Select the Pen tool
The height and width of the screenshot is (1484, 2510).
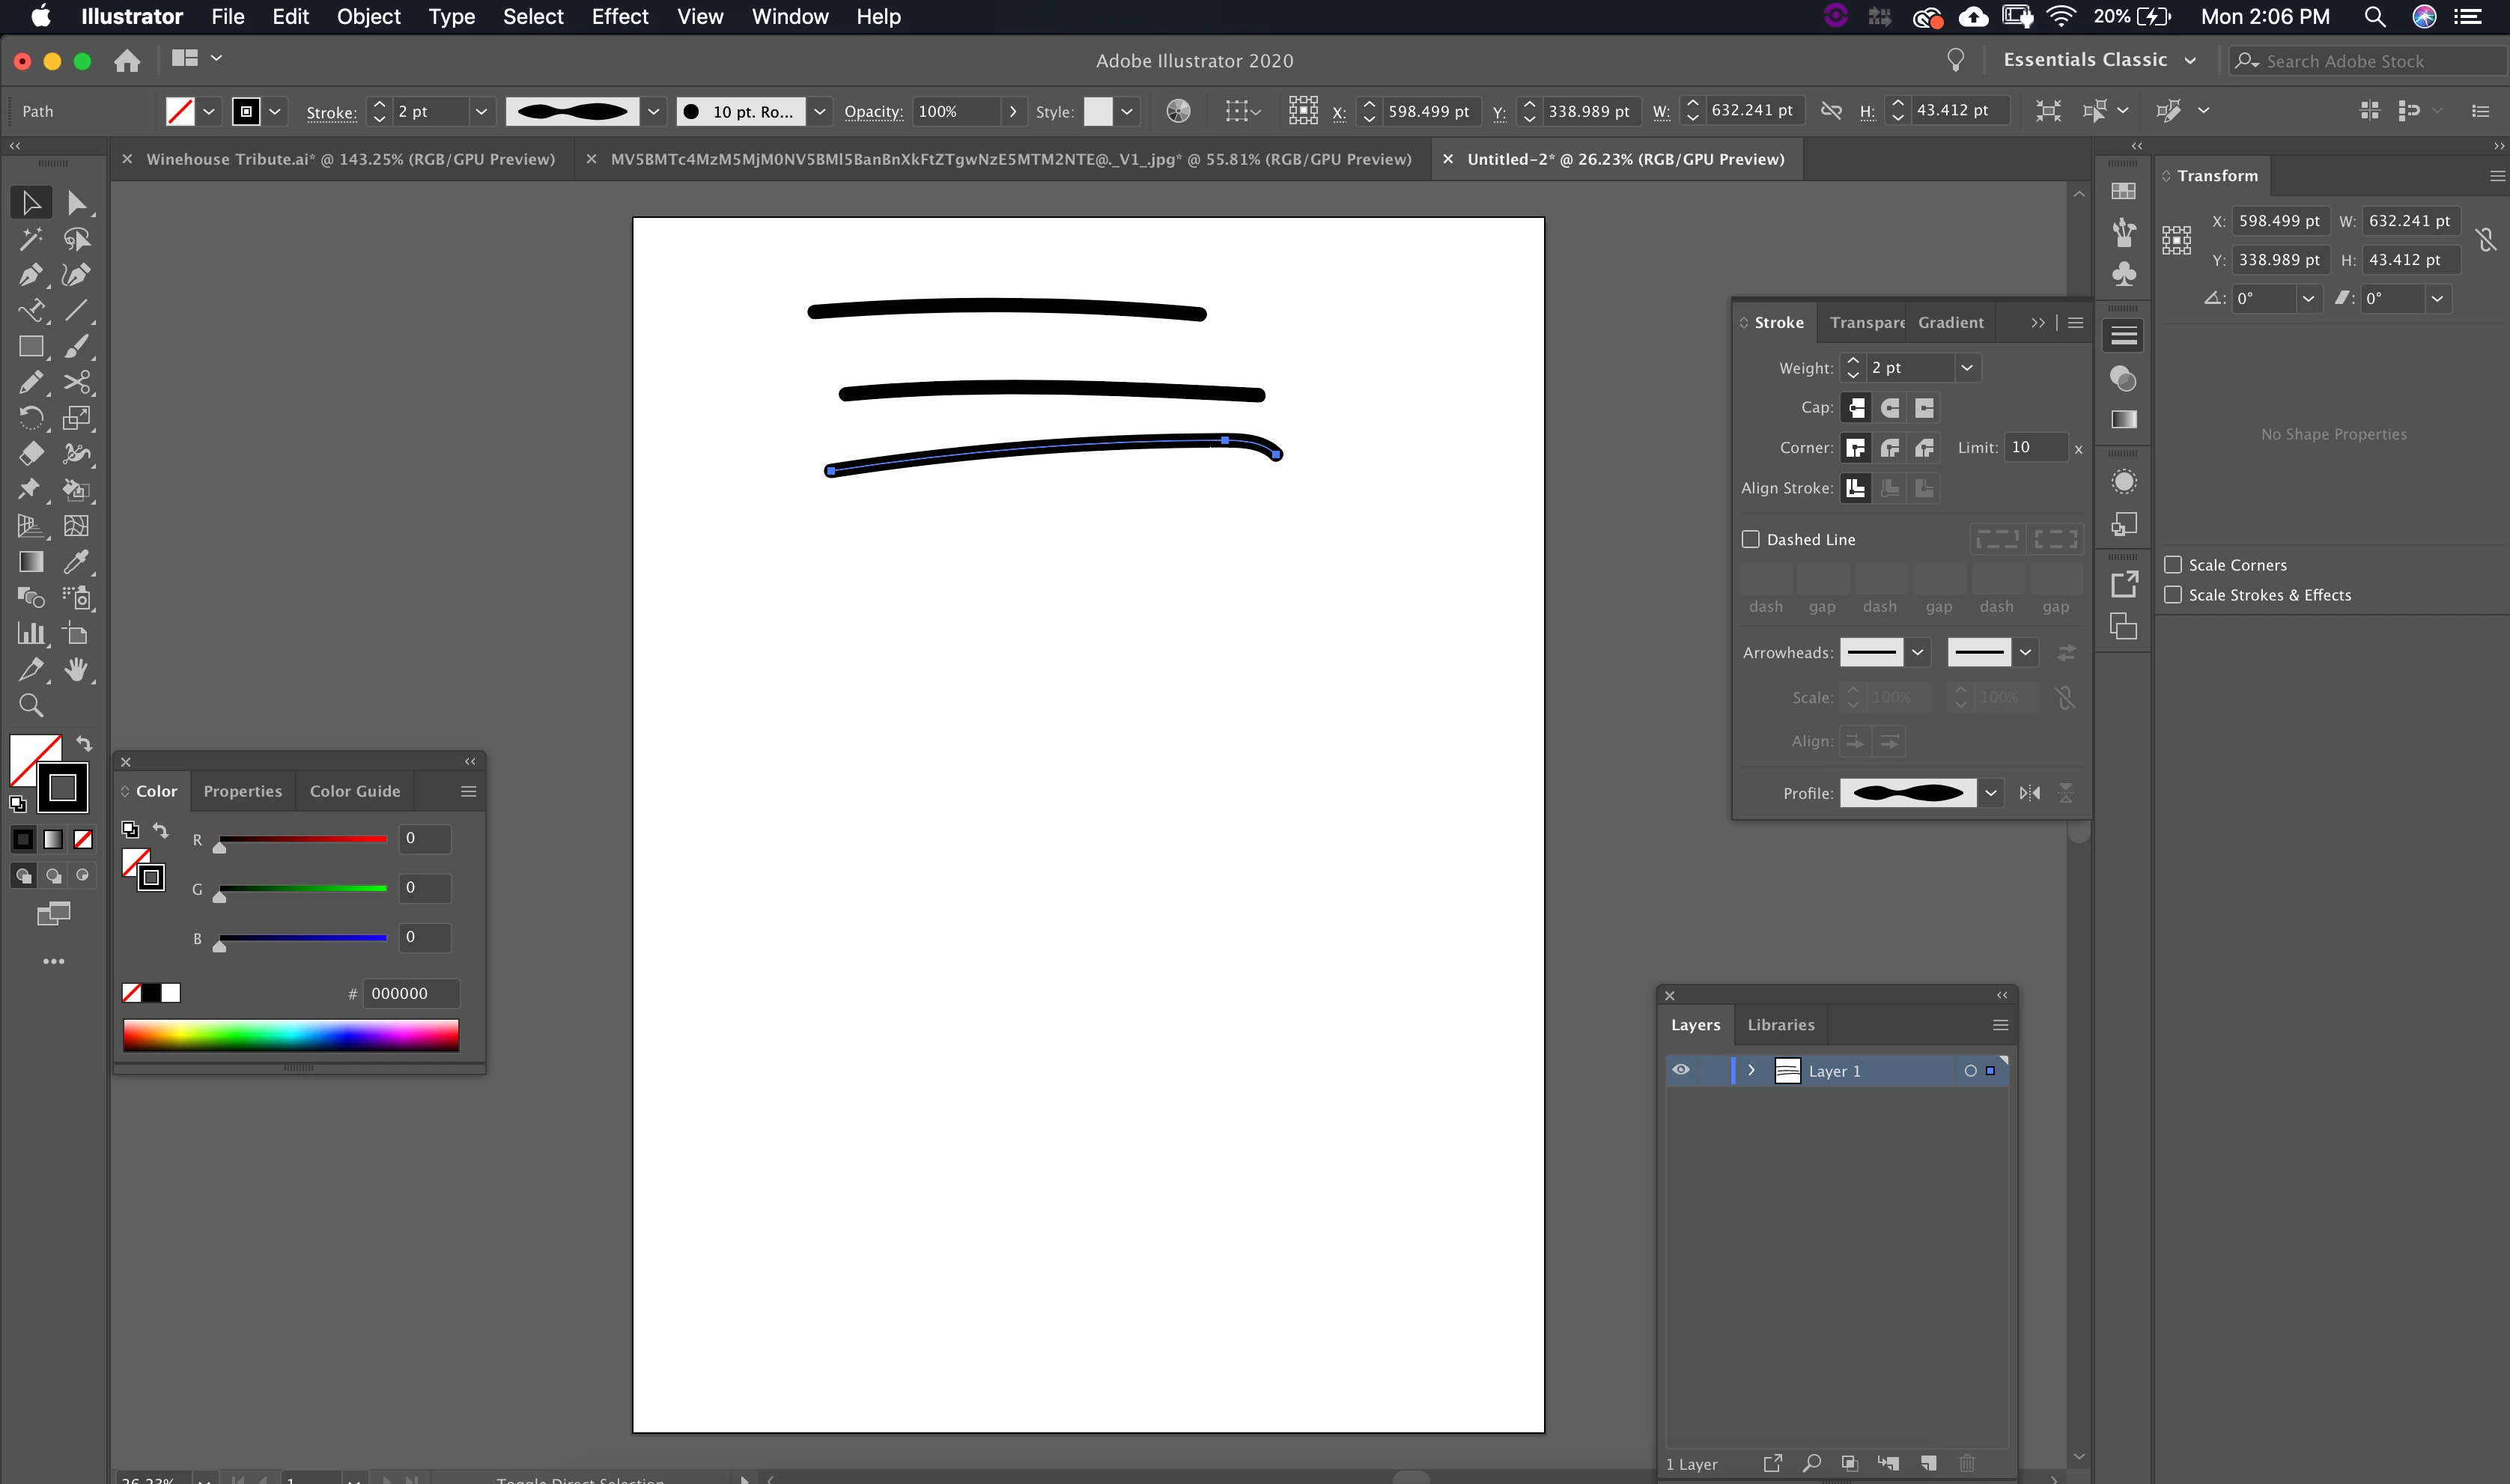[x=30, y=275]
